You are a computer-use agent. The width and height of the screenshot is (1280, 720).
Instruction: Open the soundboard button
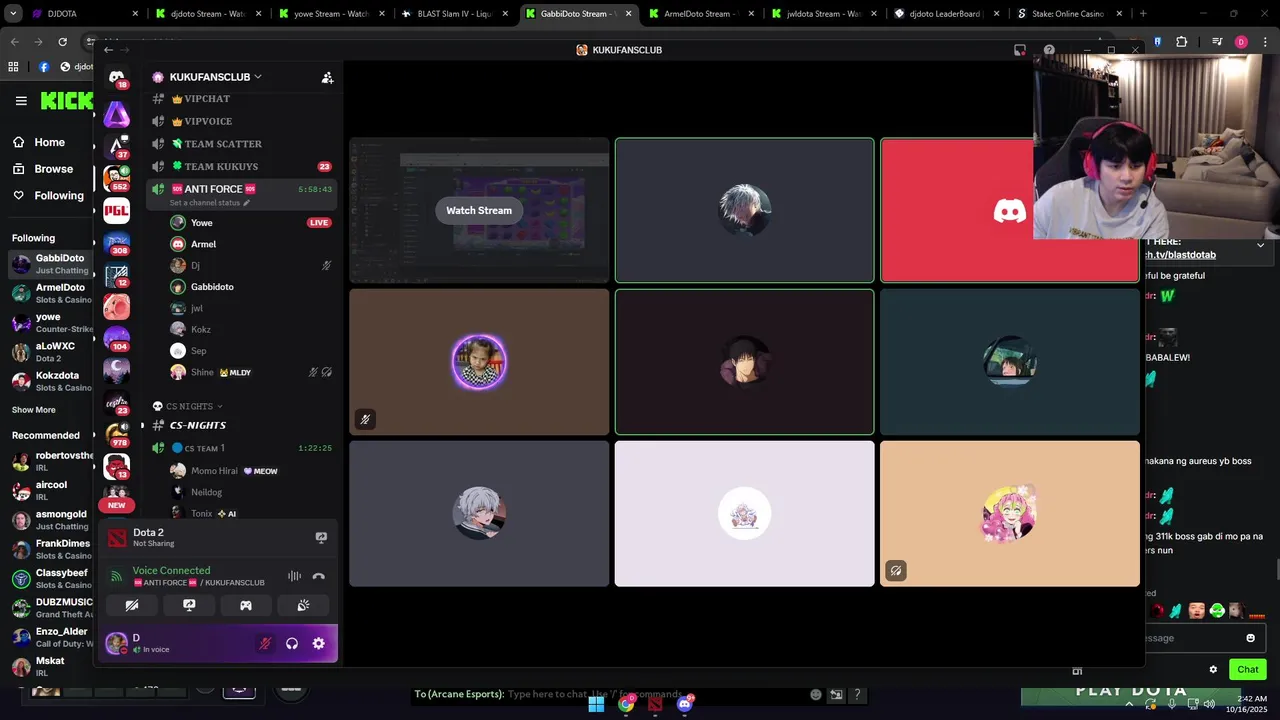(303, 605)
